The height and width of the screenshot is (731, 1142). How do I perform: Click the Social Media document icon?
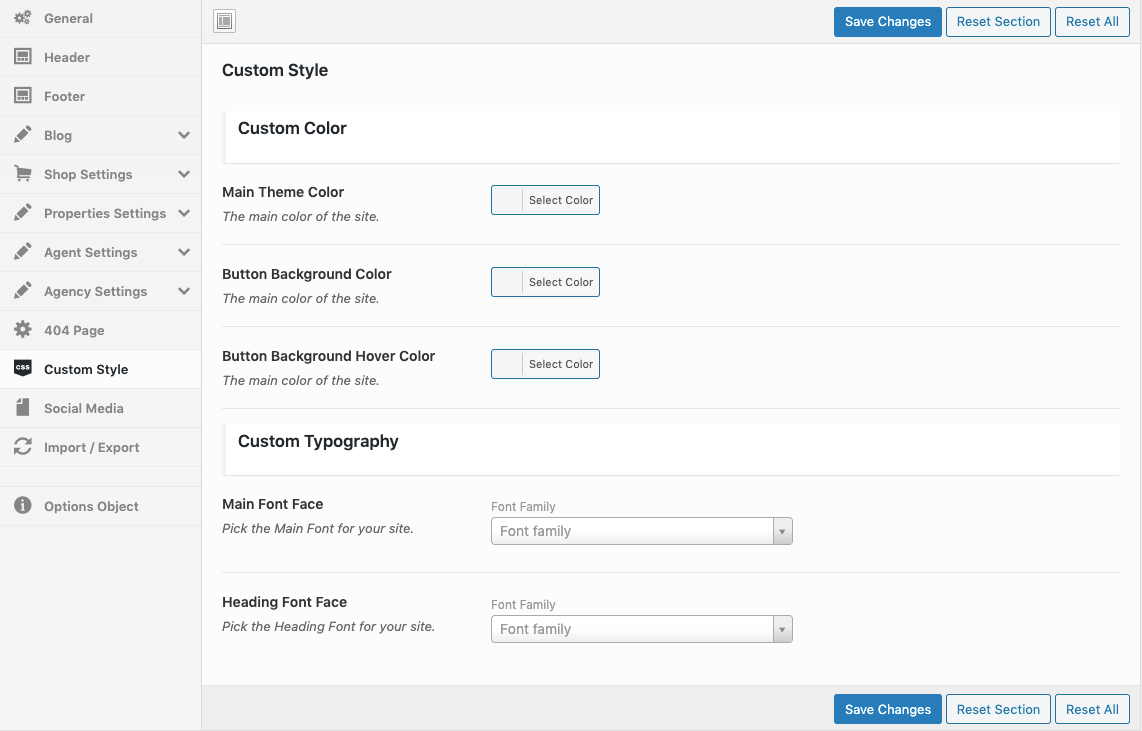point(22,408)
